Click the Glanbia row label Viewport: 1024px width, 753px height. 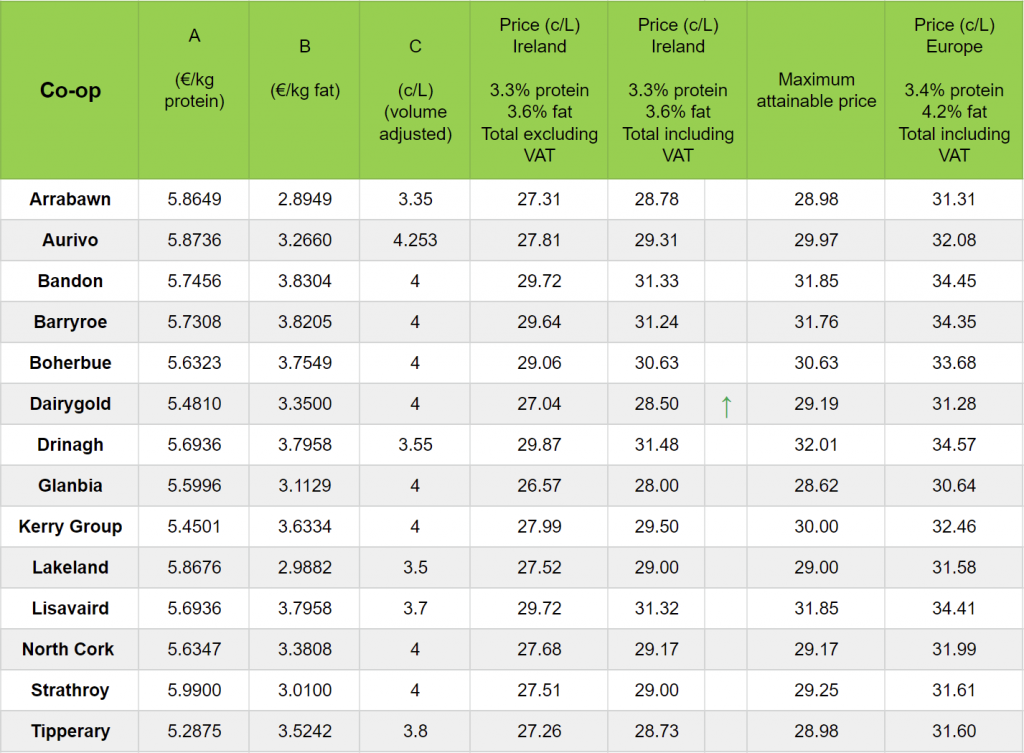pyautogui.click(x=70, y=486)
